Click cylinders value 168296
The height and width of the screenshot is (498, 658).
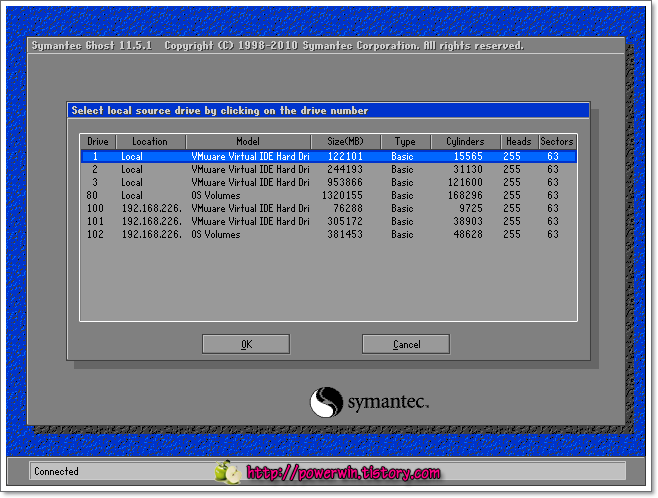[465, 196]
